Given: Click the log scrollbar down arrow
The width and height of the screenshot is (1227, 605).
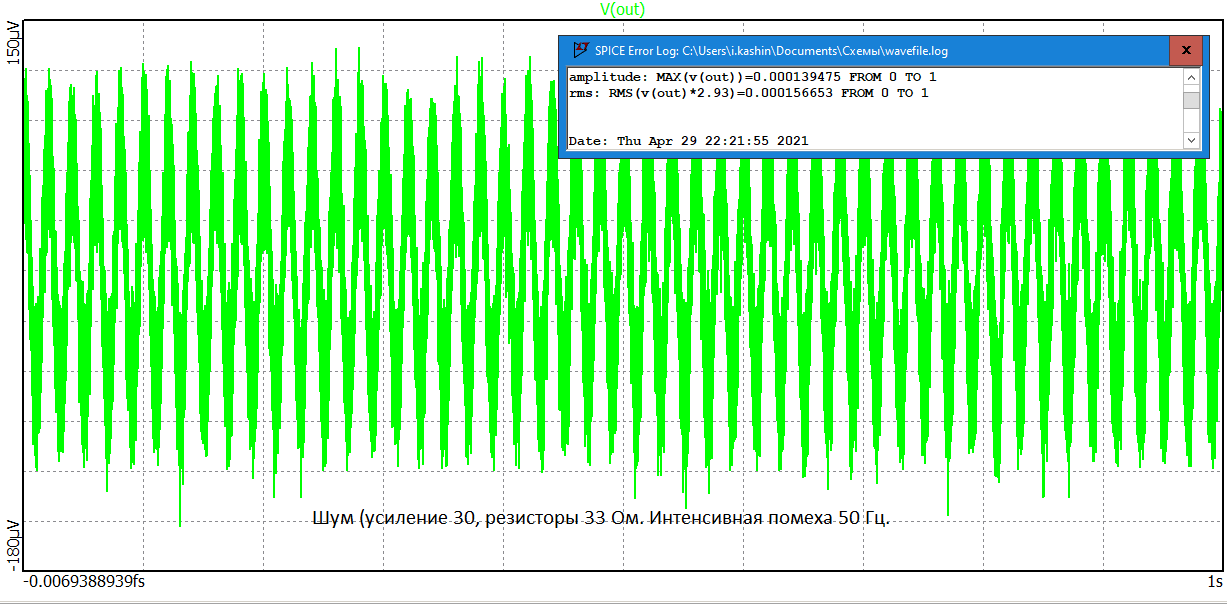Looking at the screenshot, I should point(1191,142).
